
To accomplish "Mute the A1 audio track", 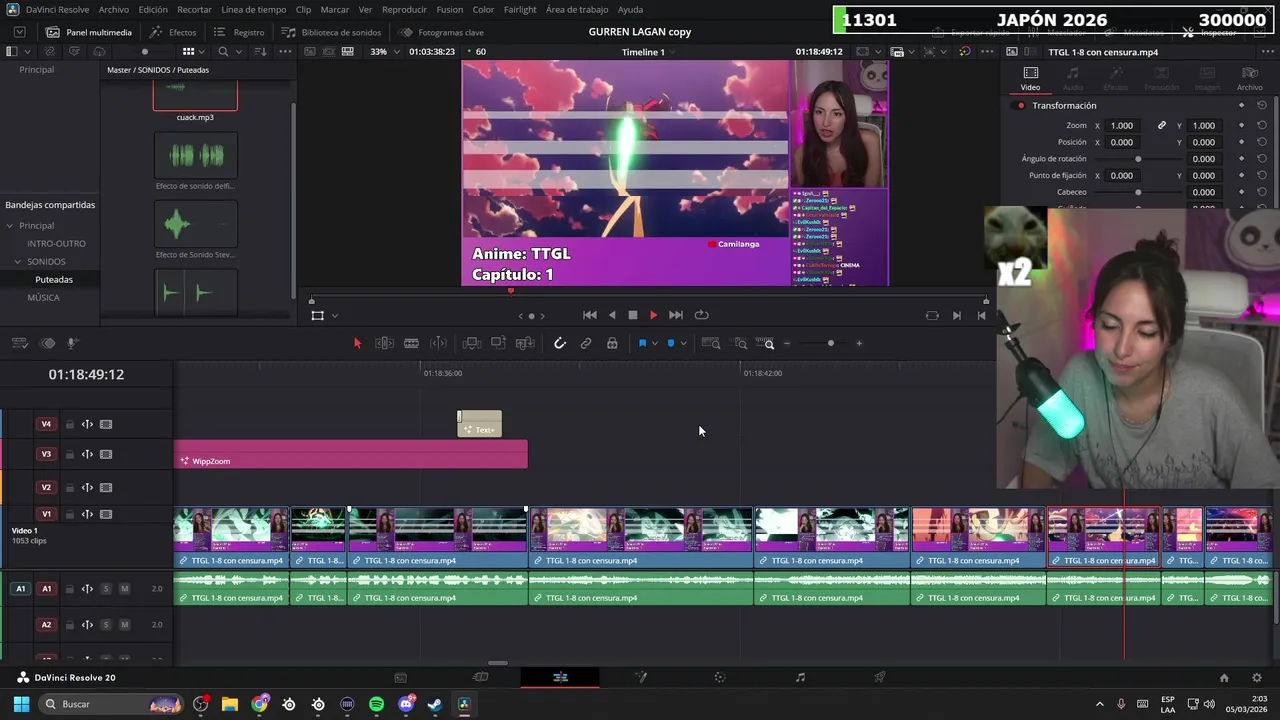I will (x=125, y=589).
